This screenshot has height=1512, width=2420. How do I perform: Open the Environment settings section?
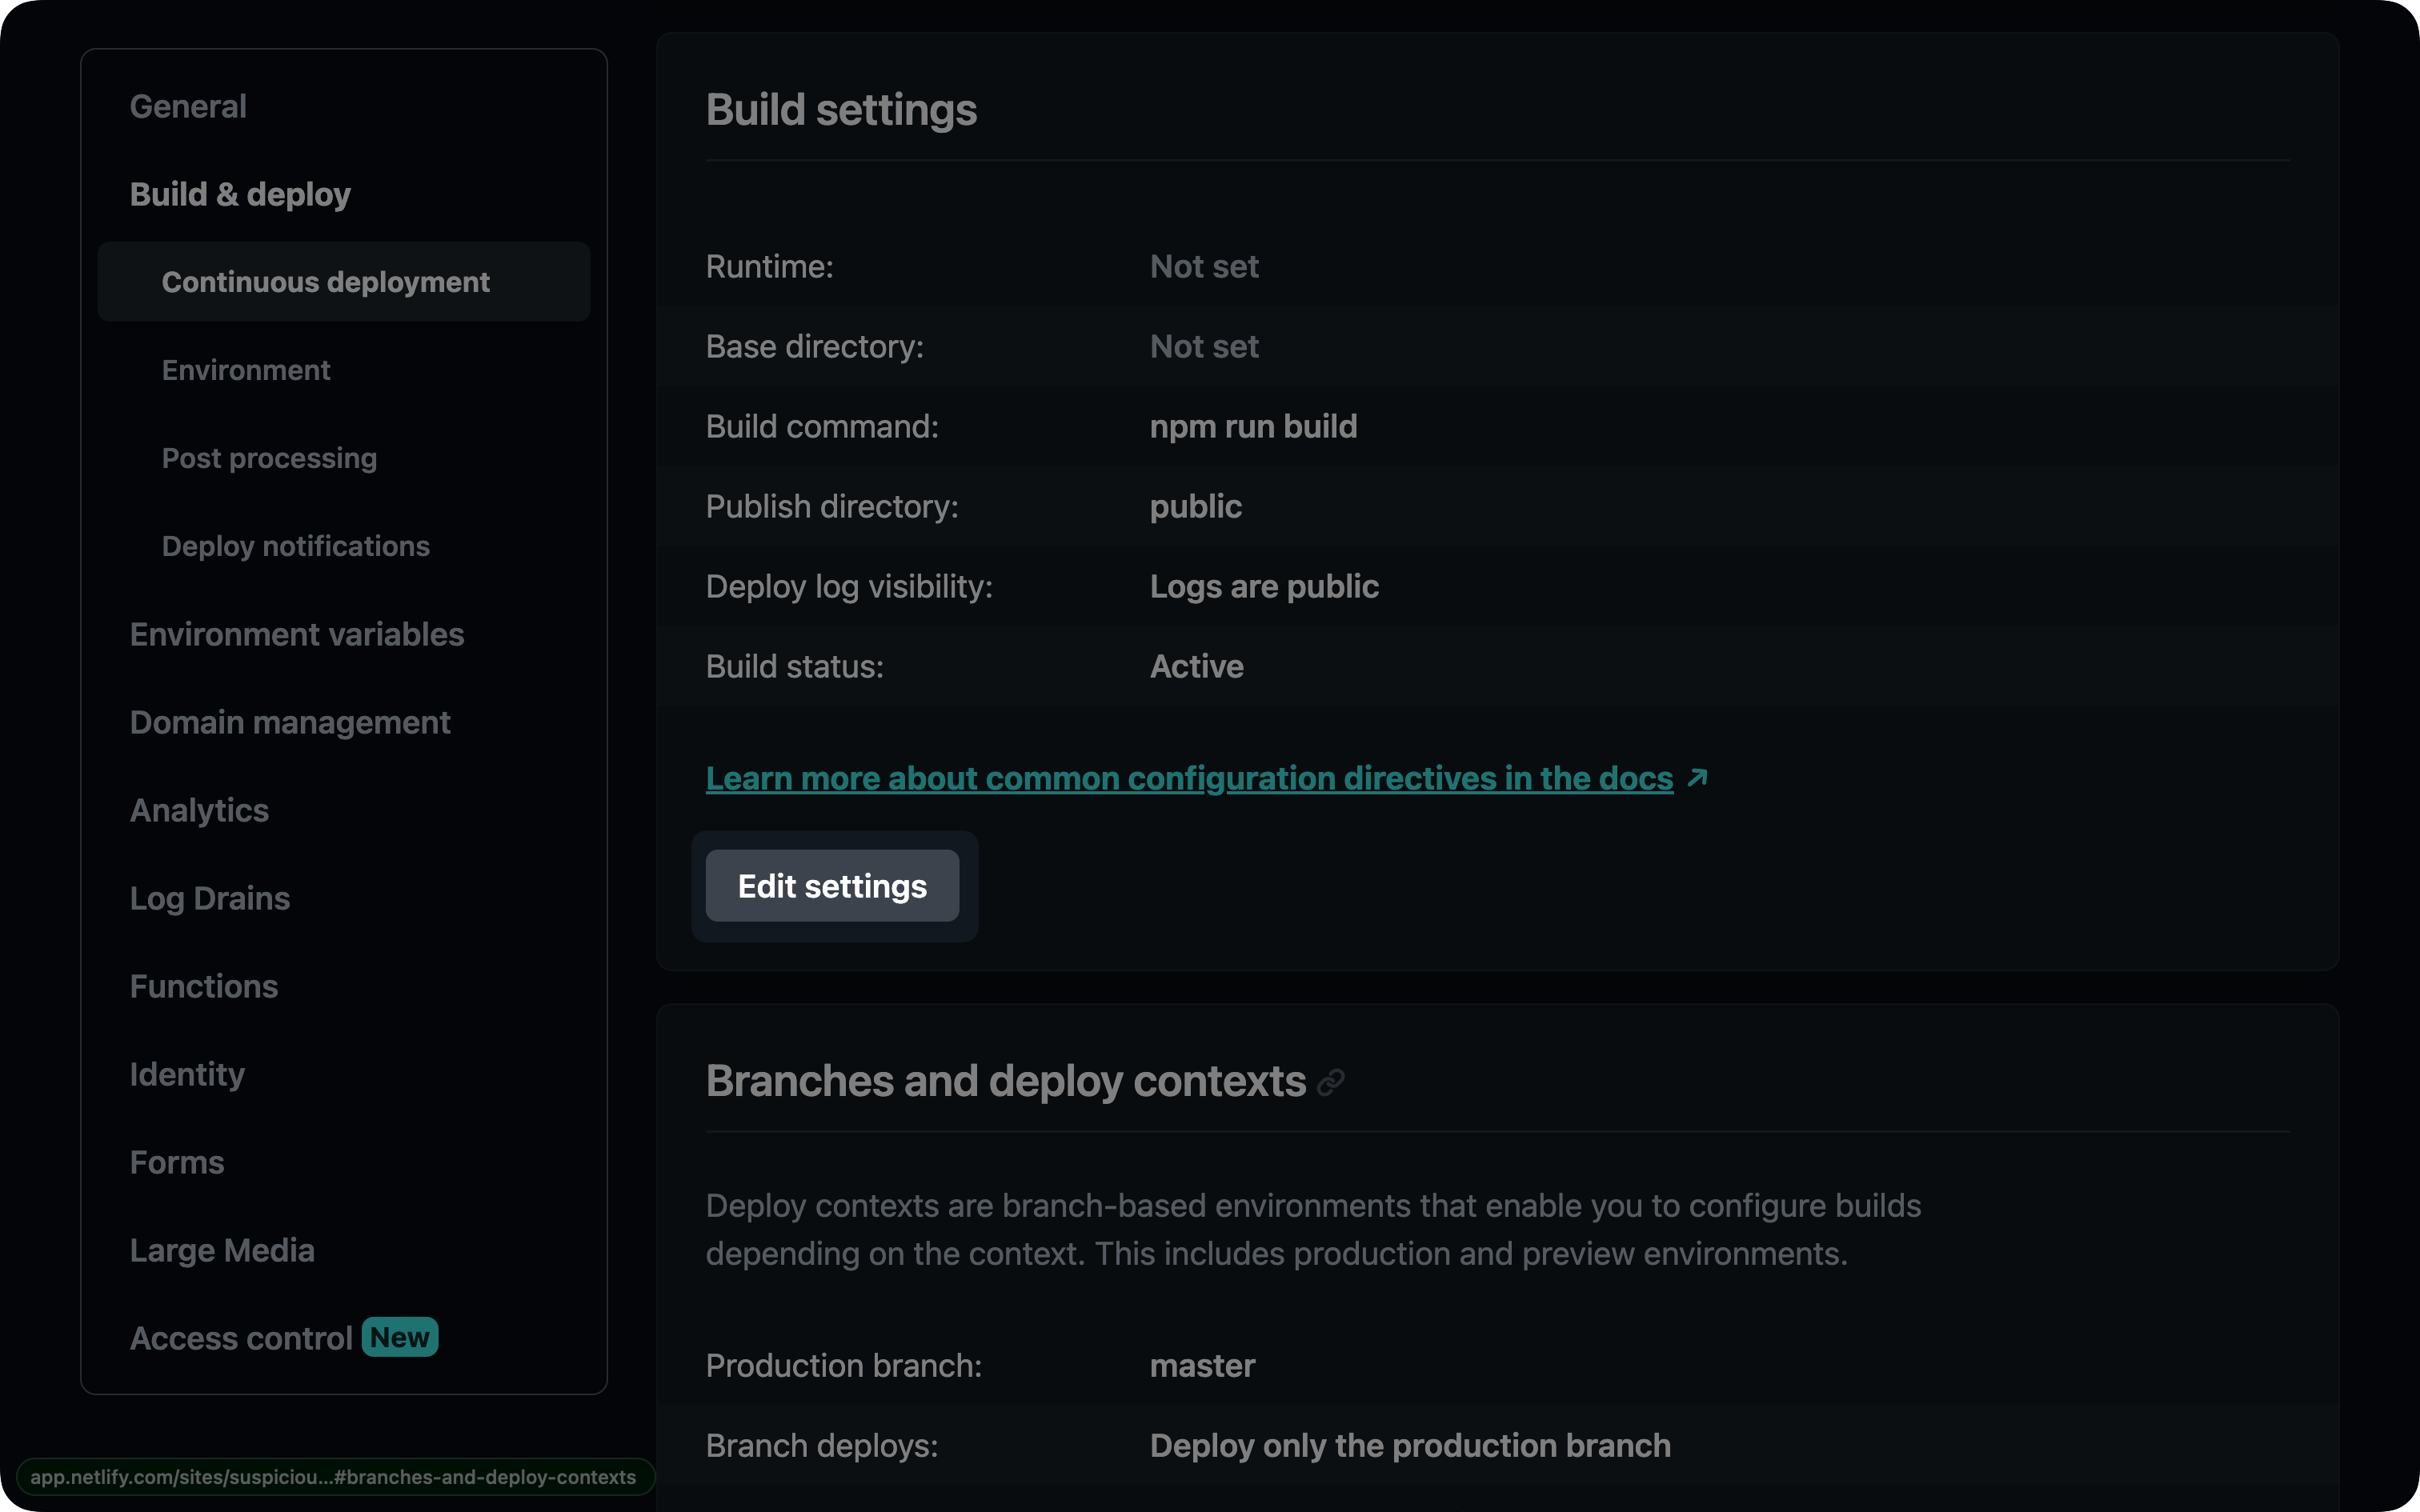[246, 369]
